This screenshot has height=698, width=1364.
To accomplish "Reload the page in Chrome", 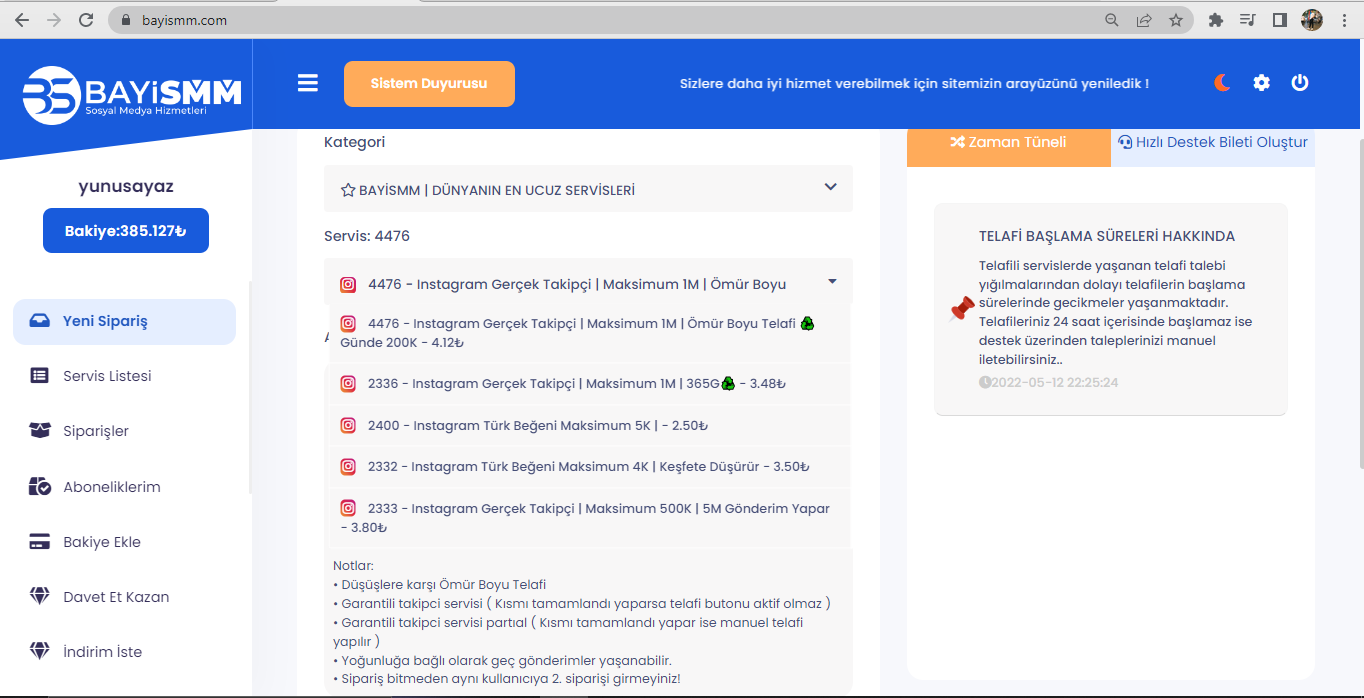I will [86, 19].
